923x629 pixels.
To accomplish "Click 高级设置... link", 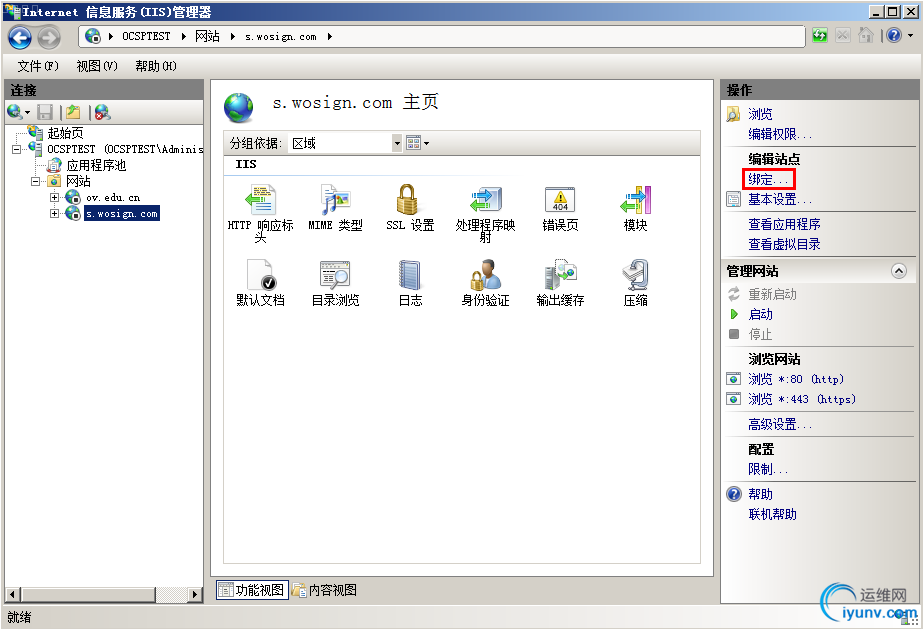I will [779, 424].
